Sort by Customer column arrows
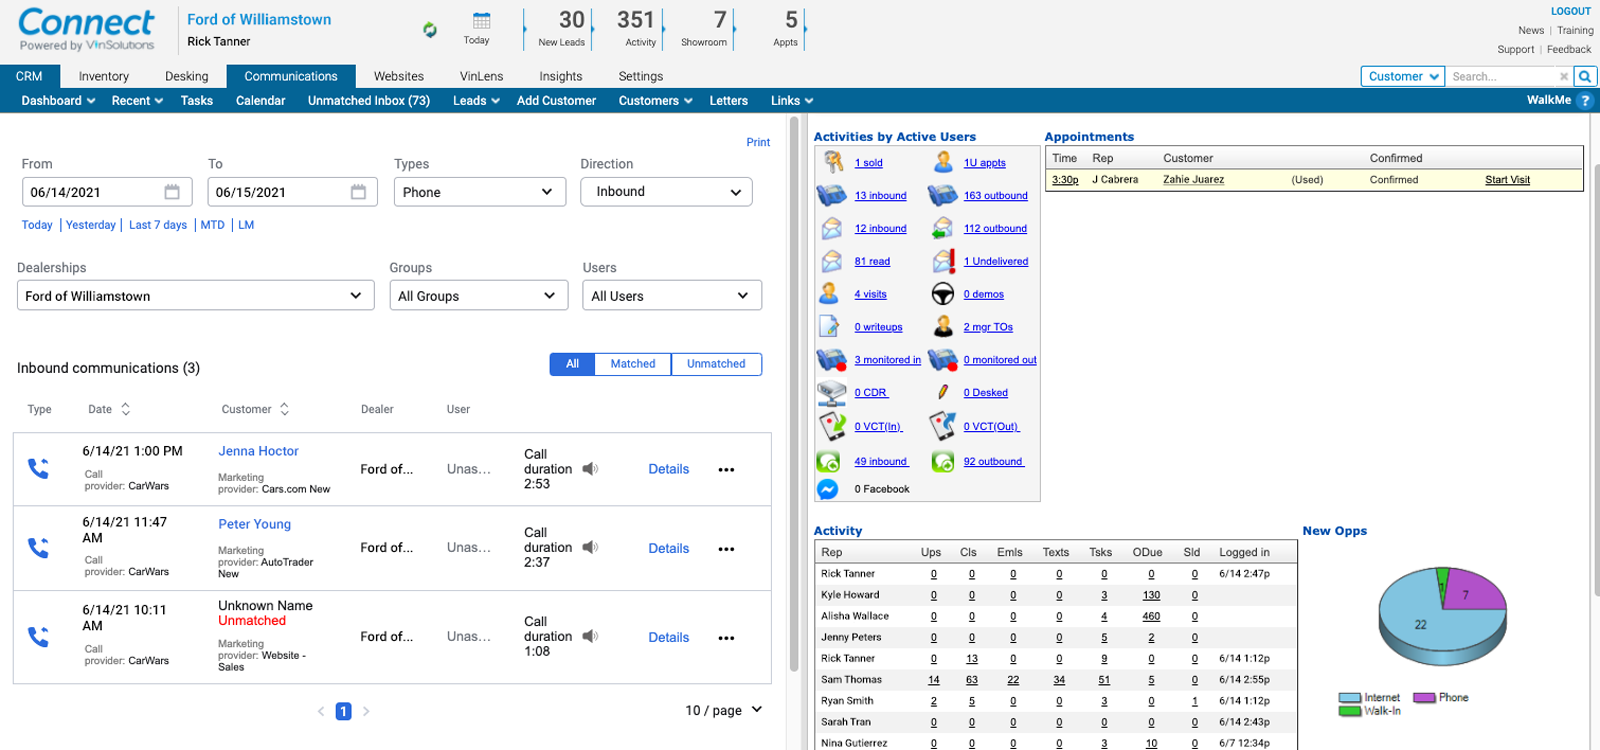Image resolution: width=1600 pixels, height=750 pixels. pyautogui.click(x=285, y=409)
